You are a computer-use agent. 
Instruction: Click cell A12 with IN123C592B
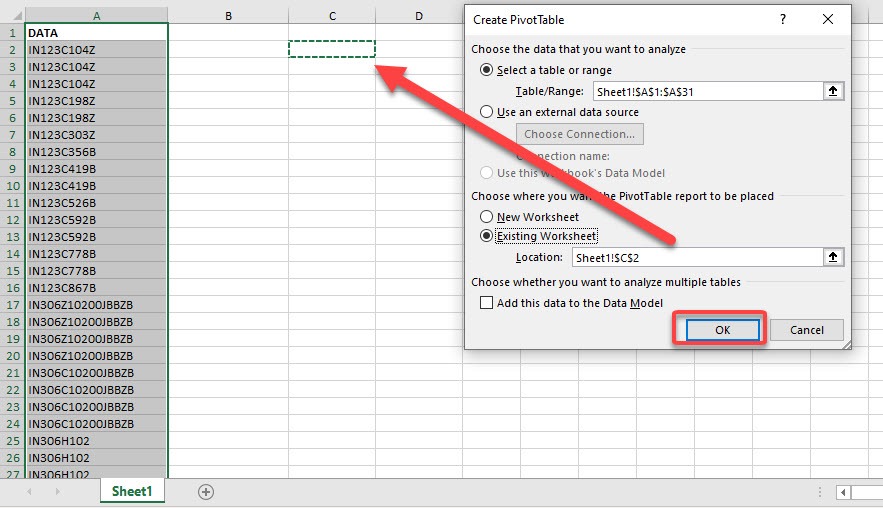[x=97, y=220]
